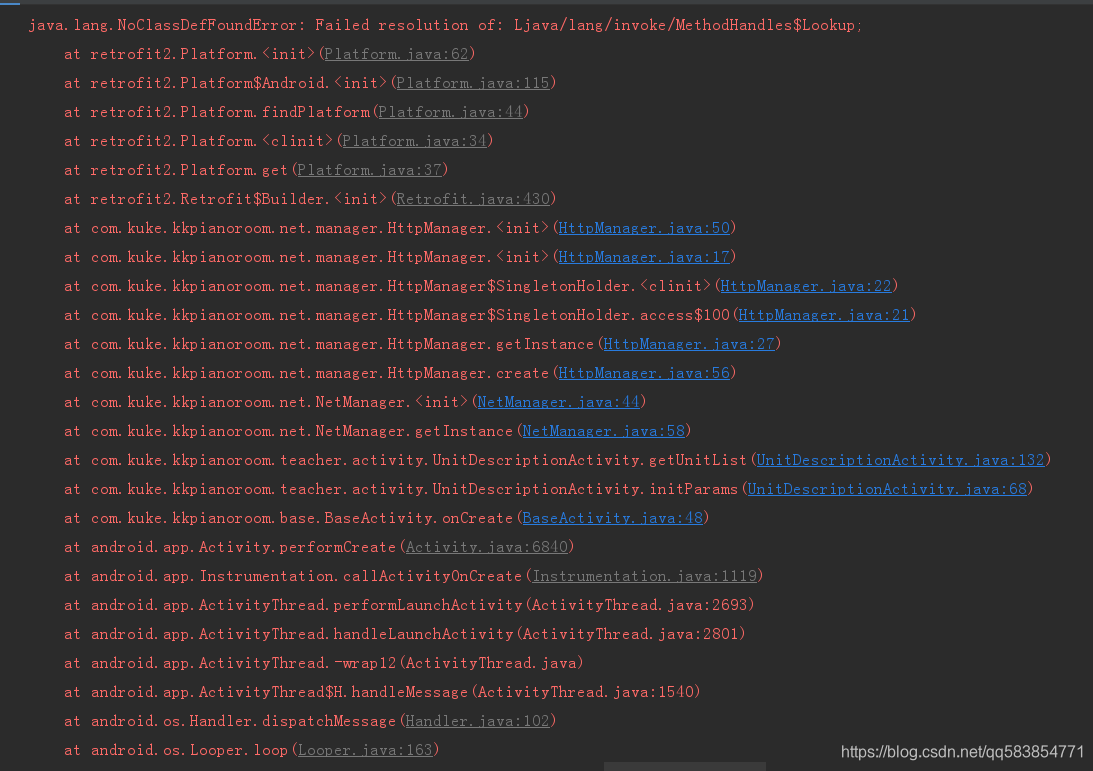Open the HttpManager.java:50 init link

pos(643,228)
